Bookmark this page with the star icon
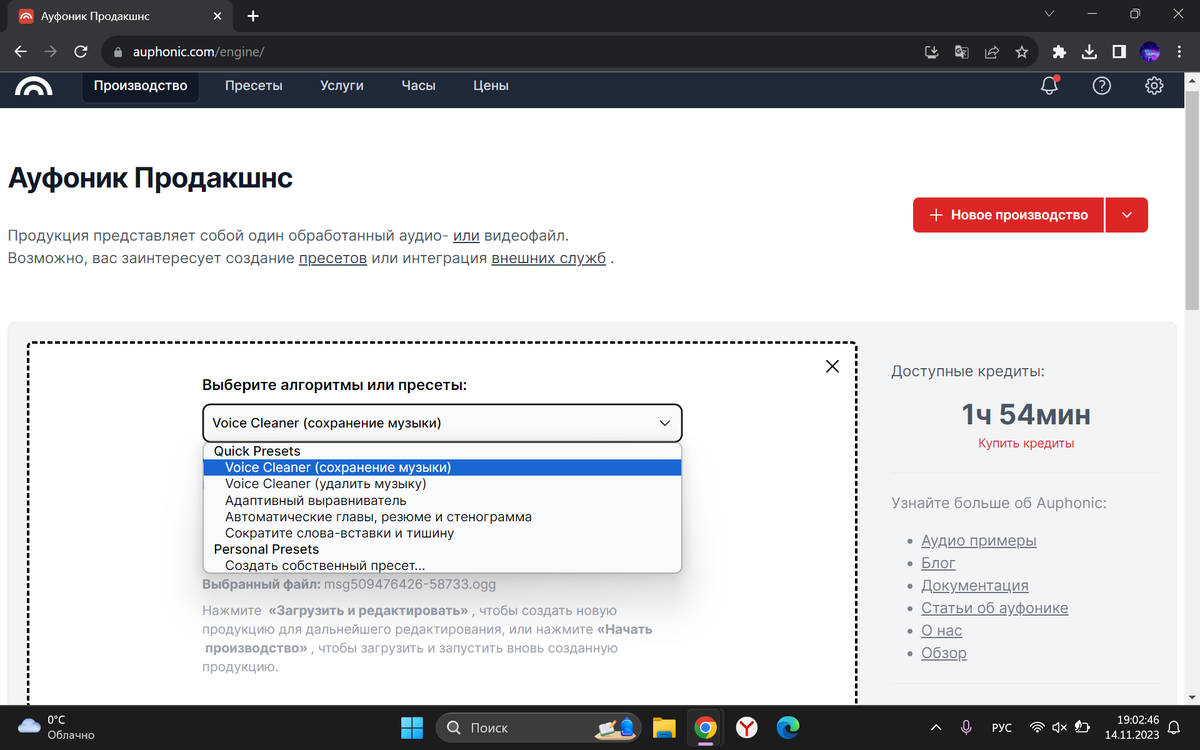 click(x=1021, y=51)
